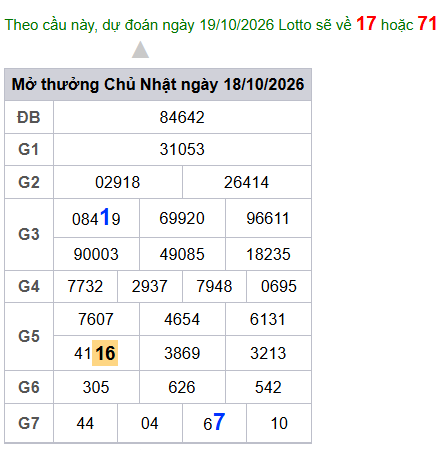Click the G2 row label

(29, 182)
